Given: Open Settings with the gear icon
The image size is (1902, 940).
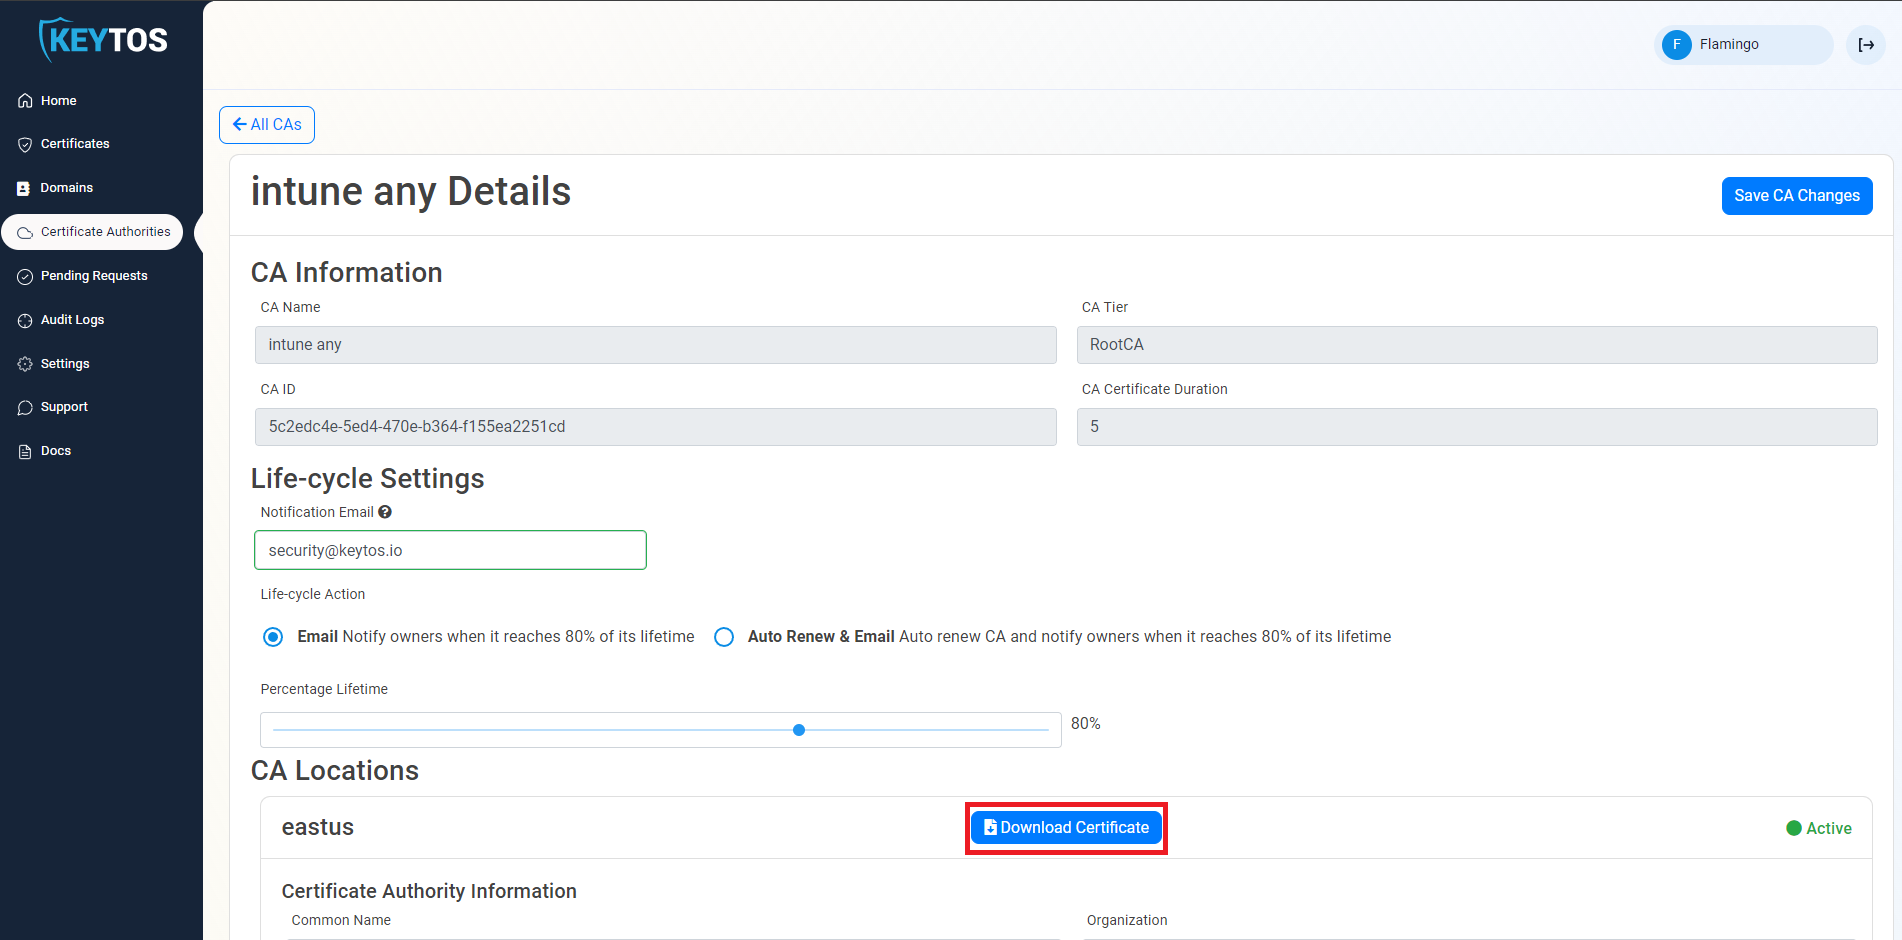Looking at the screenshot, I should (x=24, y=363).
